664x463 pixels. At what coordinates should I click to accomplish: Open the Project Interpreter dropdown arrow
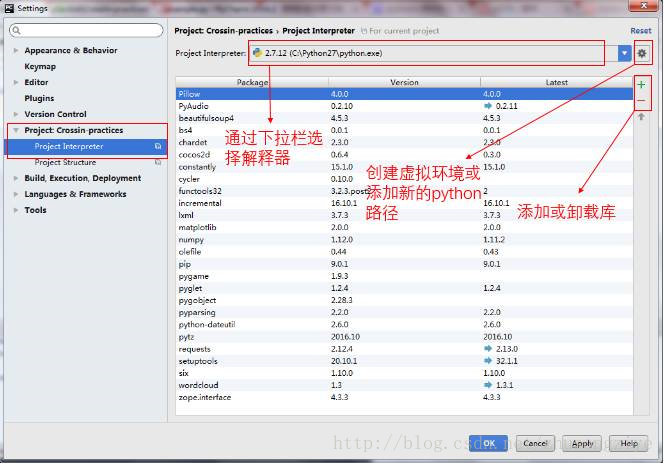tap(624, 53)
